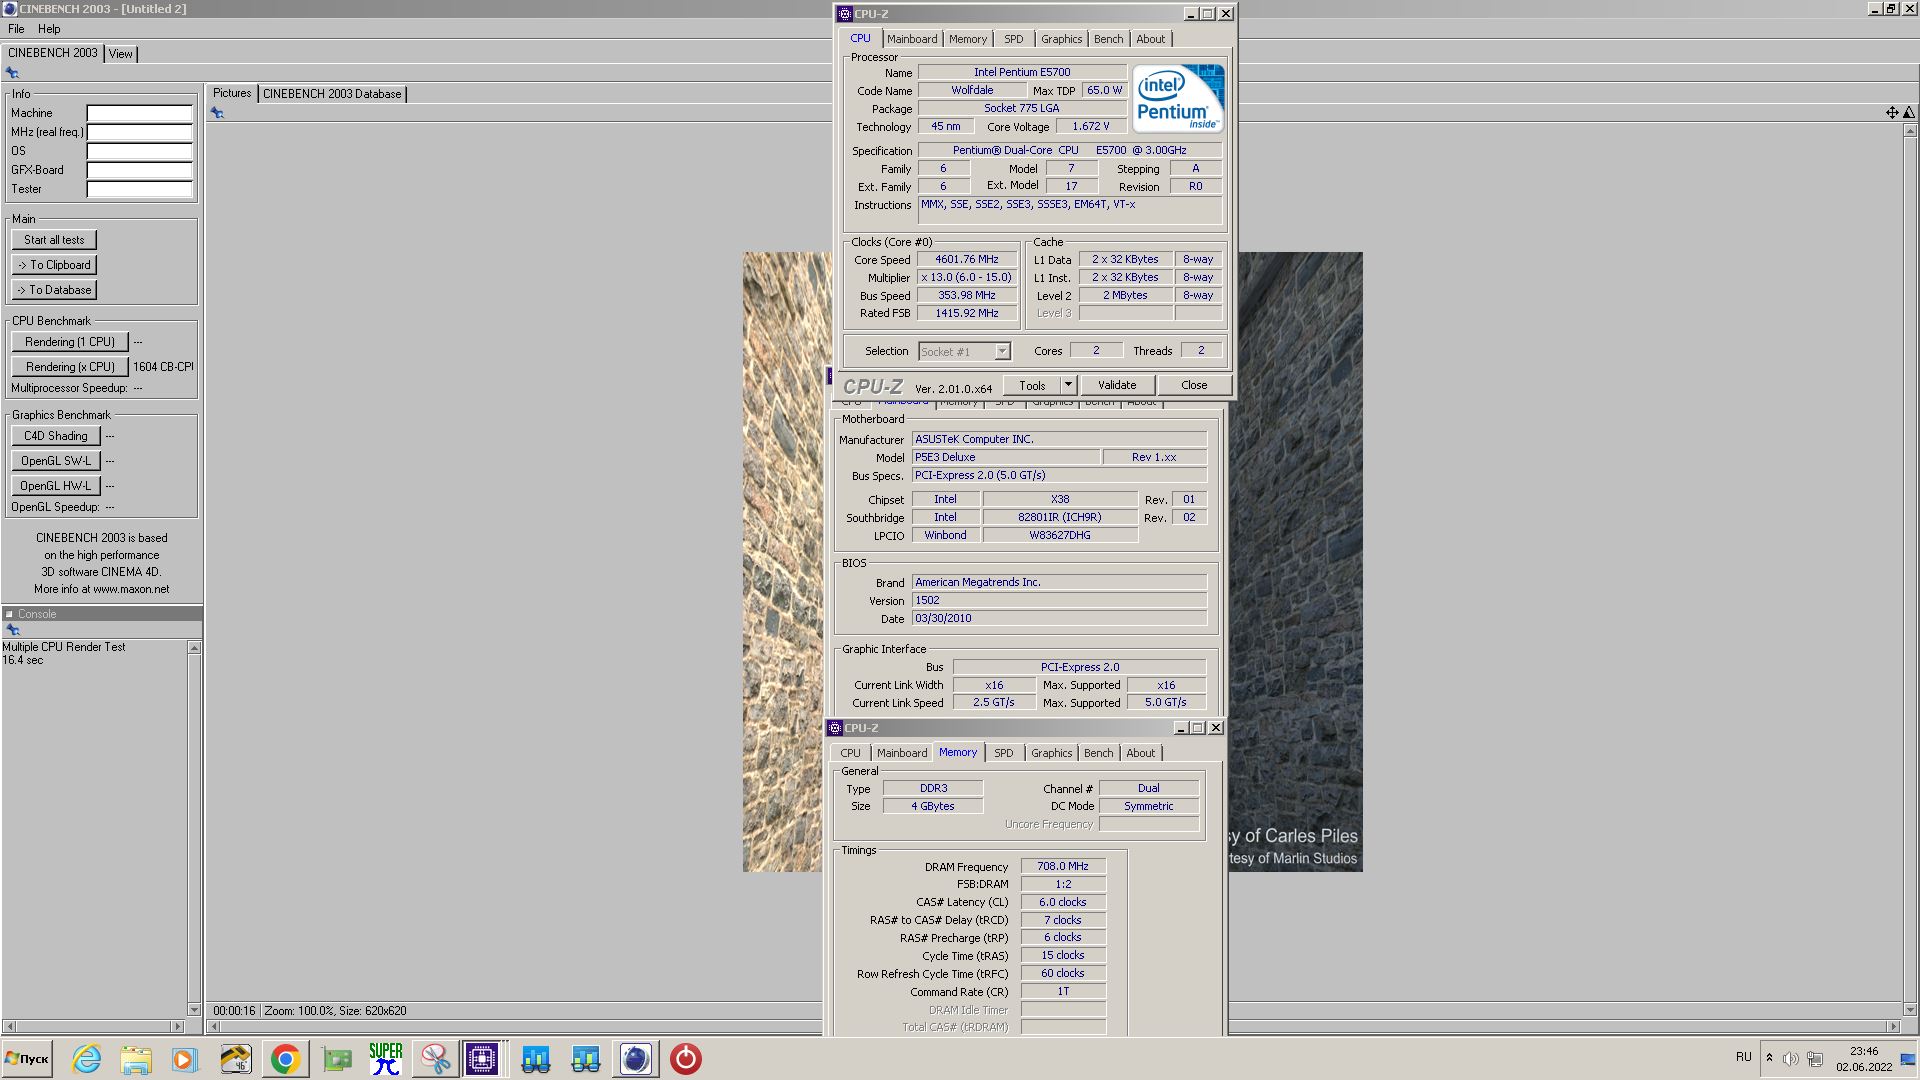Click the MHz (real freq.) input field
1920x1080 pixels.
tap(140, 132)
